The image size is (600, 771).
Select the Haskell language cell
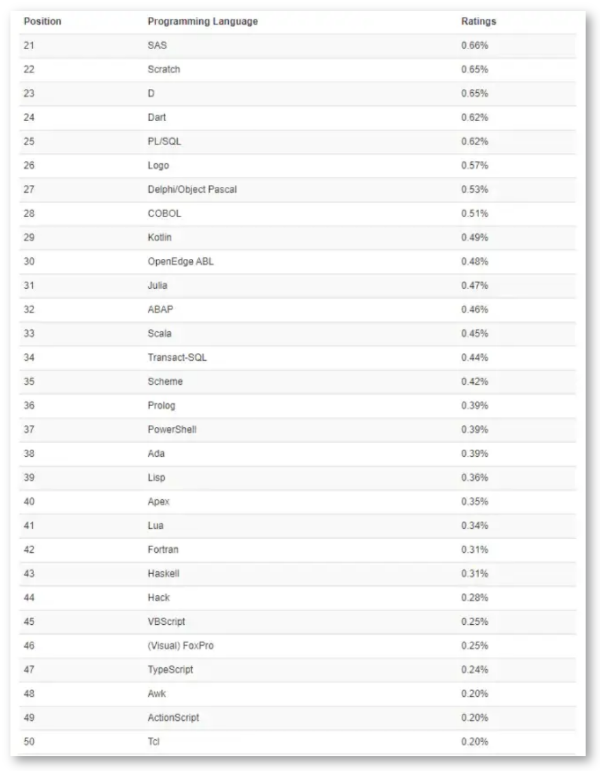point(164,573)
